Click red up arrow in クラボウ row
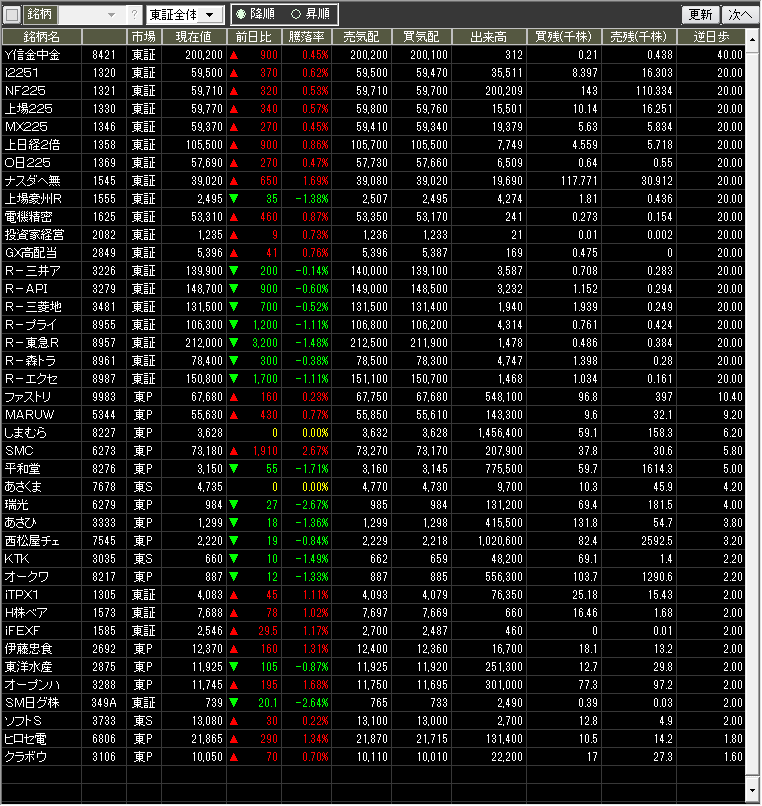The height and width of the screenshot is (806, 762). coord(233,757)
